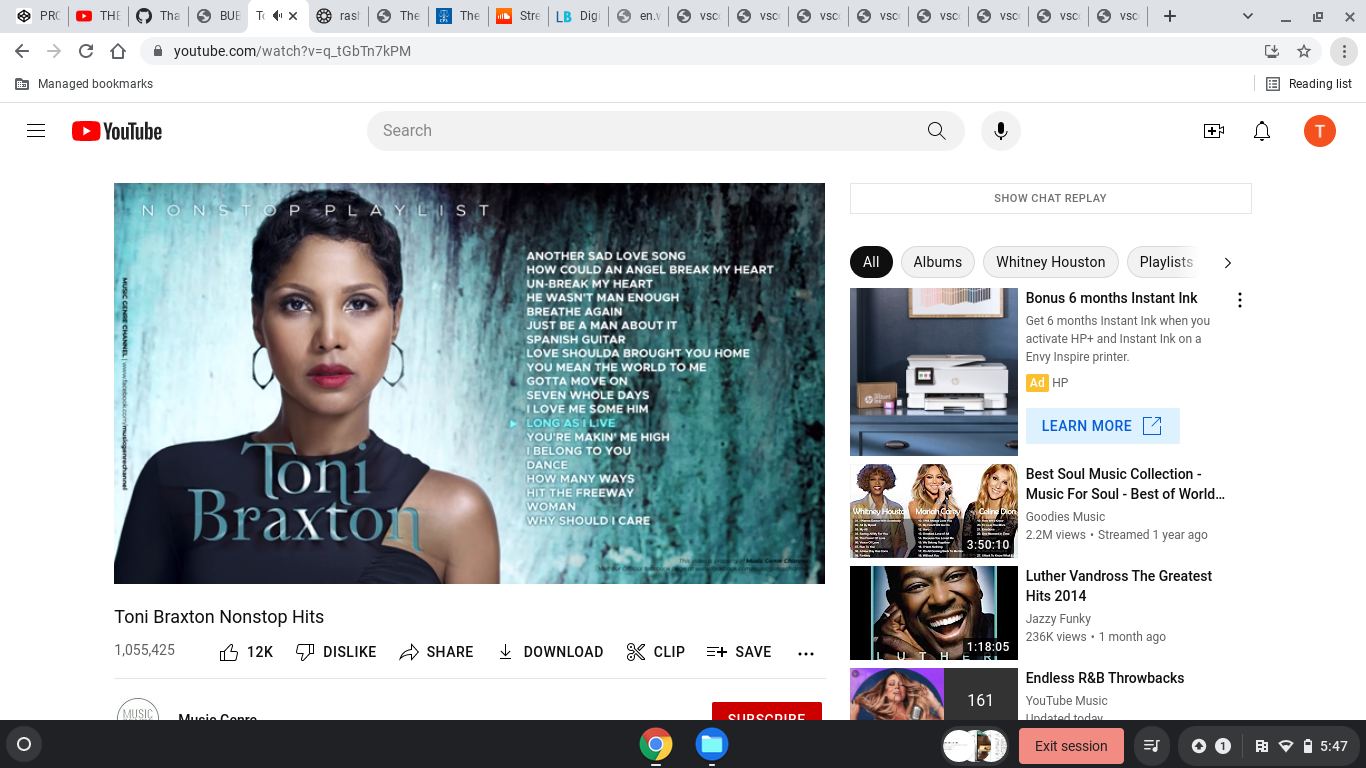Click Bonus 6 months Instant Ink title
Viewport: 1366px width, 768px height.
1111,298
